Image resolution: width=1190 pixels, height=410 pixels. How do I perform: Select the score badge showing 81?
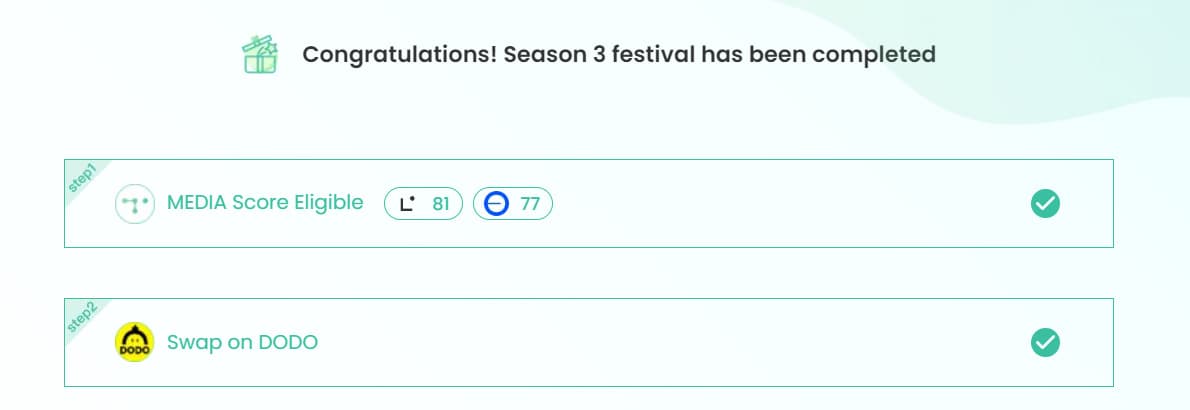(423, 203)
